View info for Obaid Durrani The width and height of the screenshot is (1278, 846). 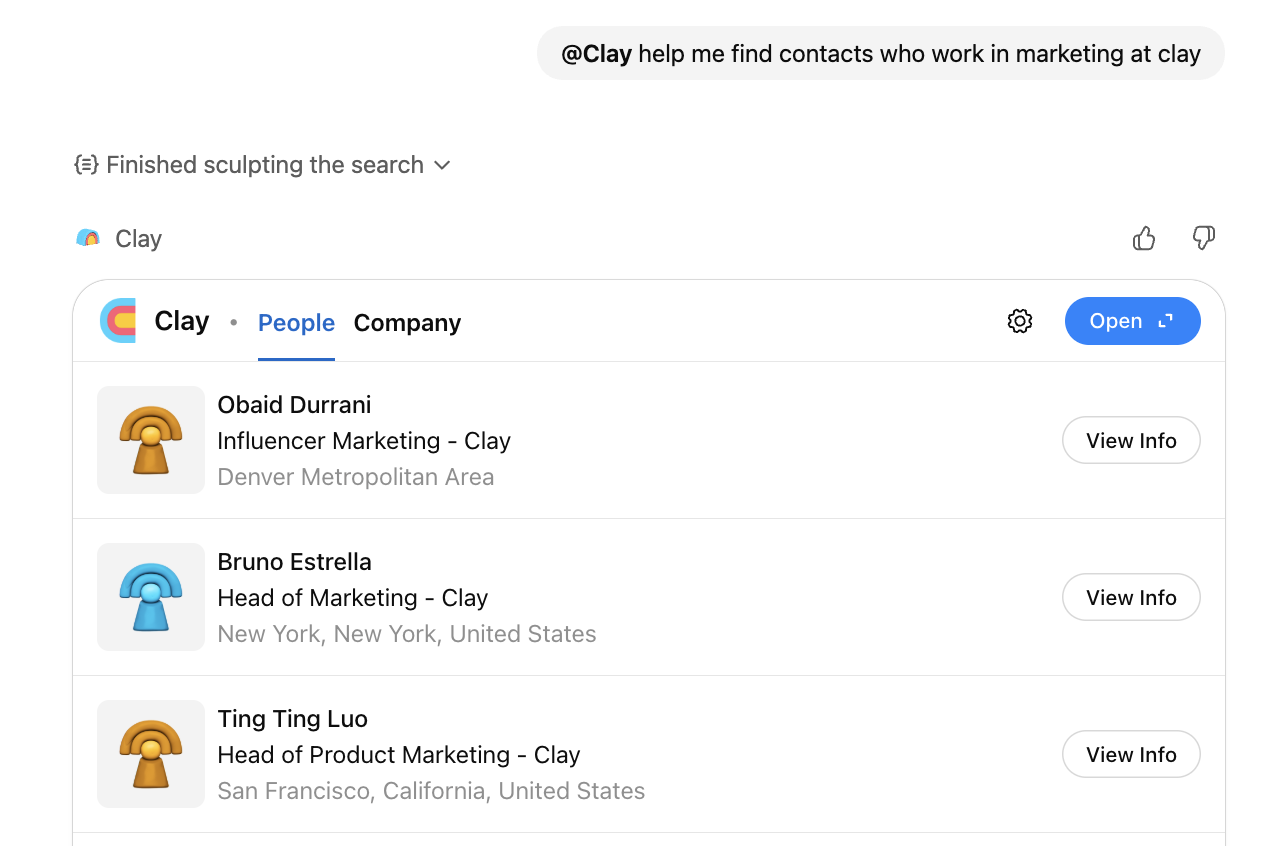1131,440
